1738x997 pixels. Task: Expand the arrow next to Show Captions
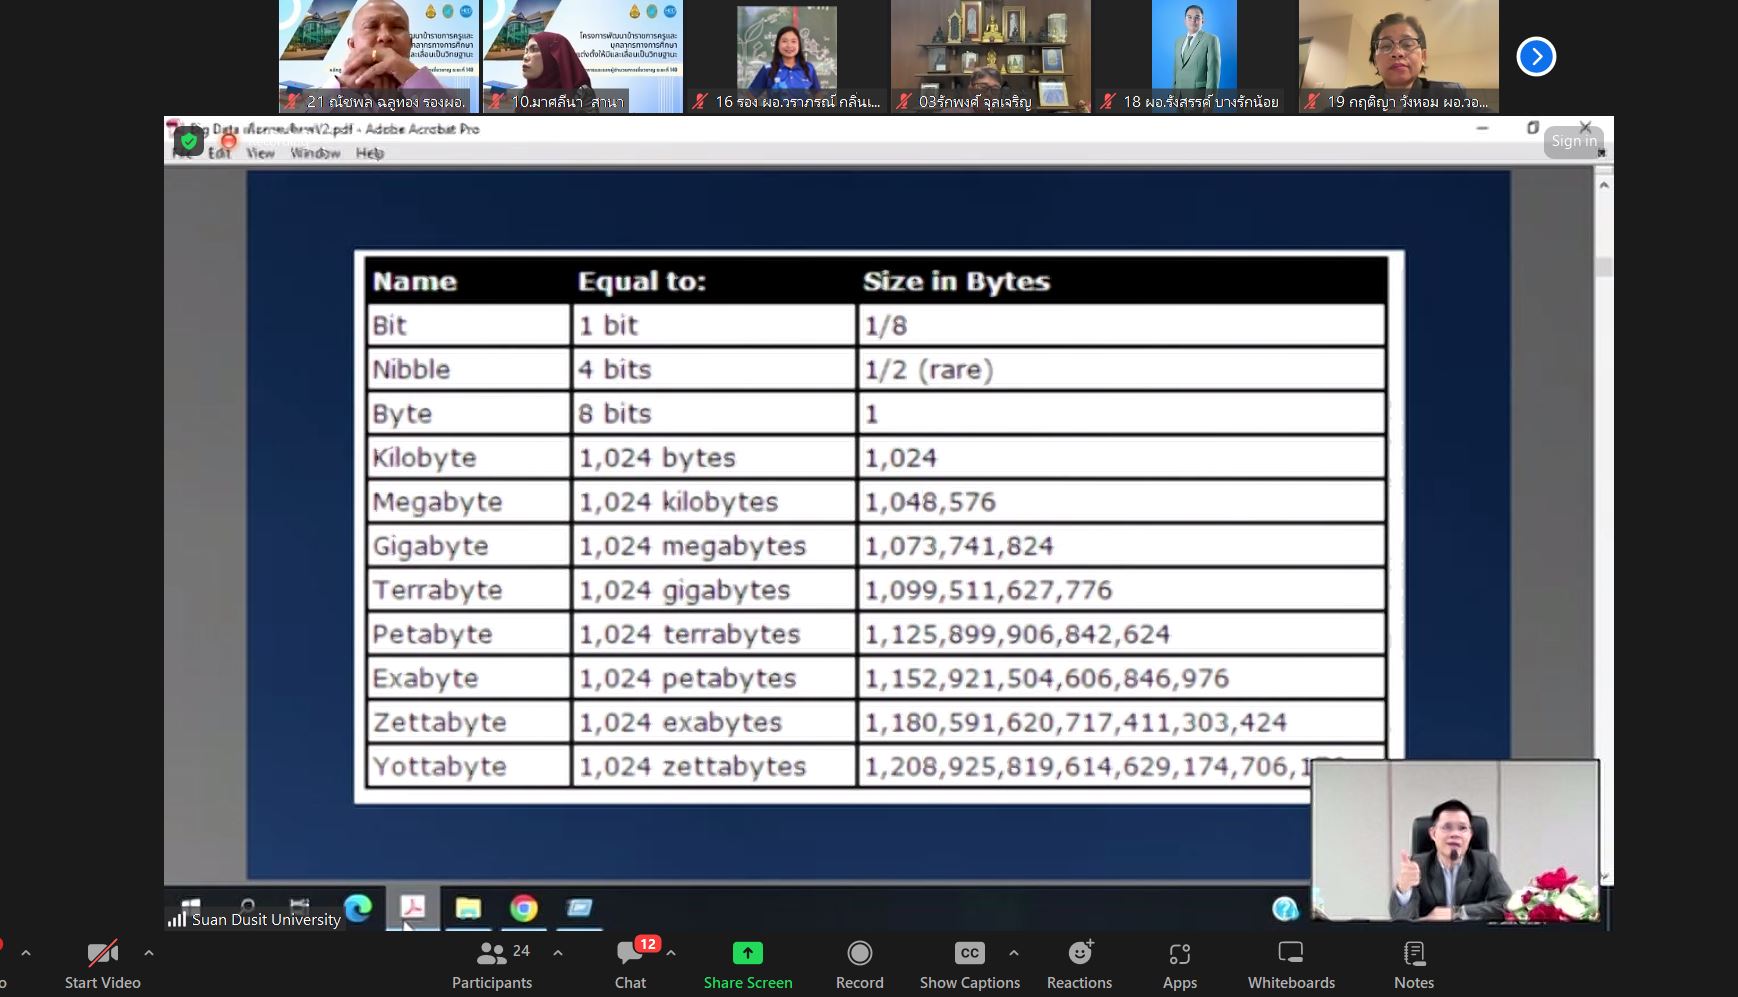pos(1014,953)
